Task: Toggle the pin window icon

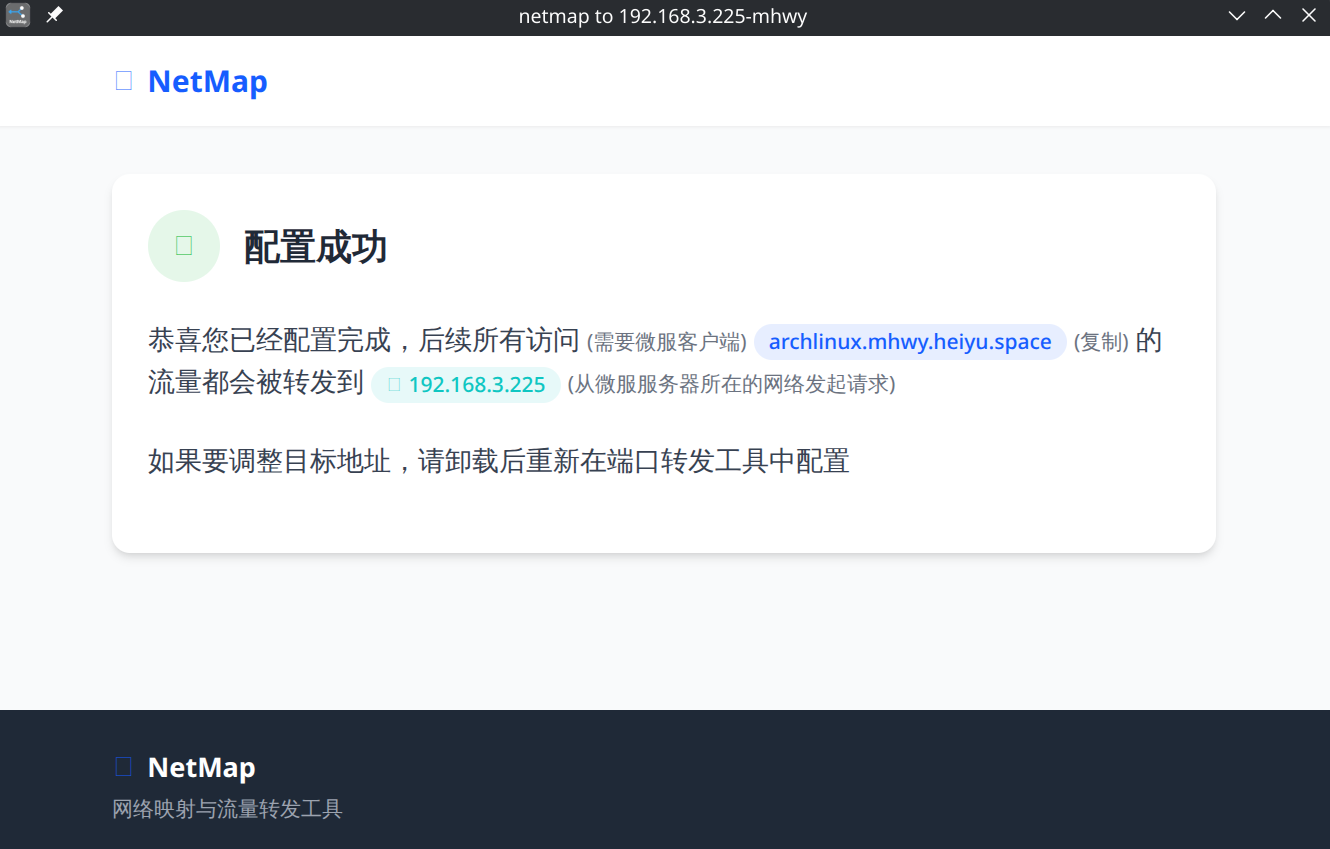Action: (x=54, y=15)
